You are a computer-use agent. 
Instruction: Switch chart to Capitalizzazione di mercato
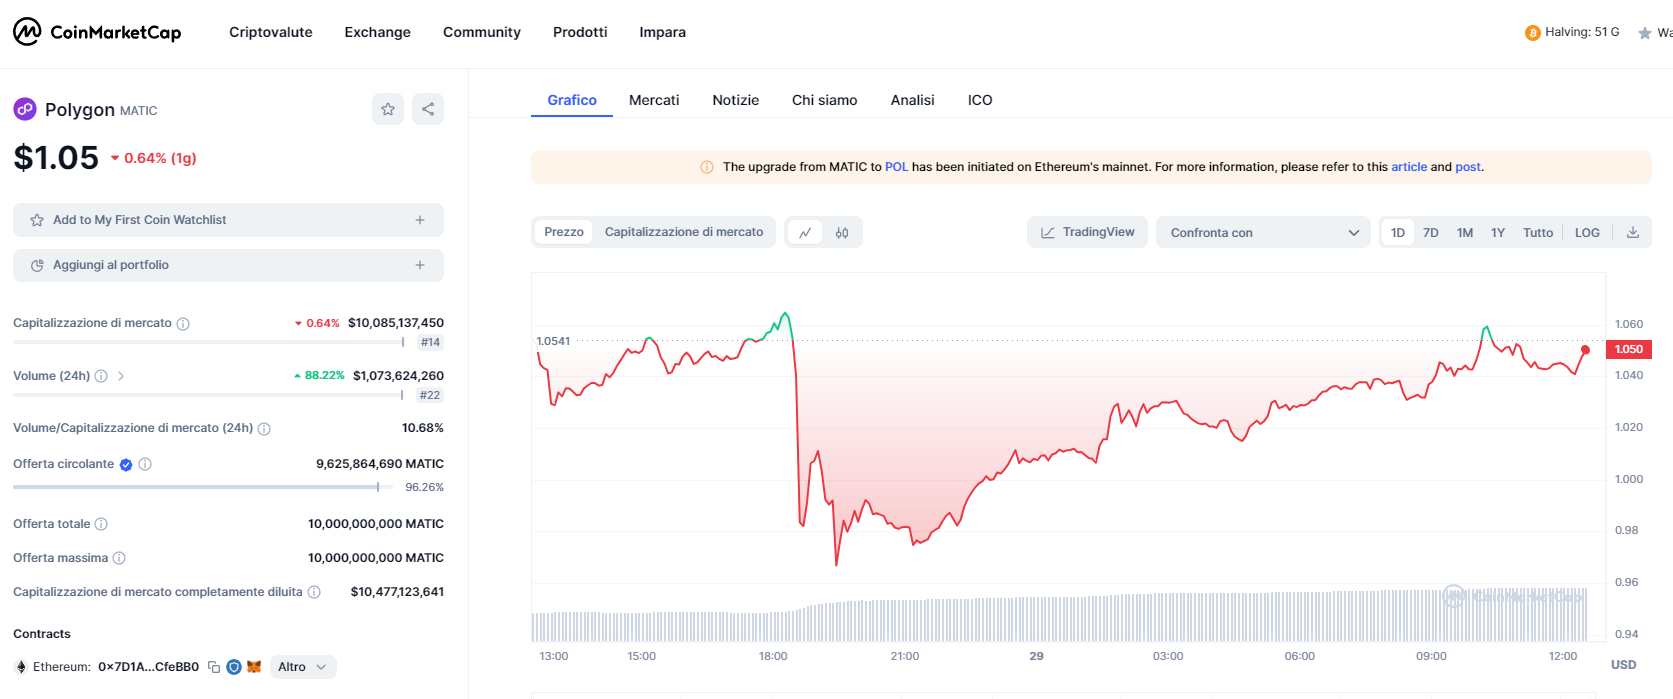click(x=684, y=232)
